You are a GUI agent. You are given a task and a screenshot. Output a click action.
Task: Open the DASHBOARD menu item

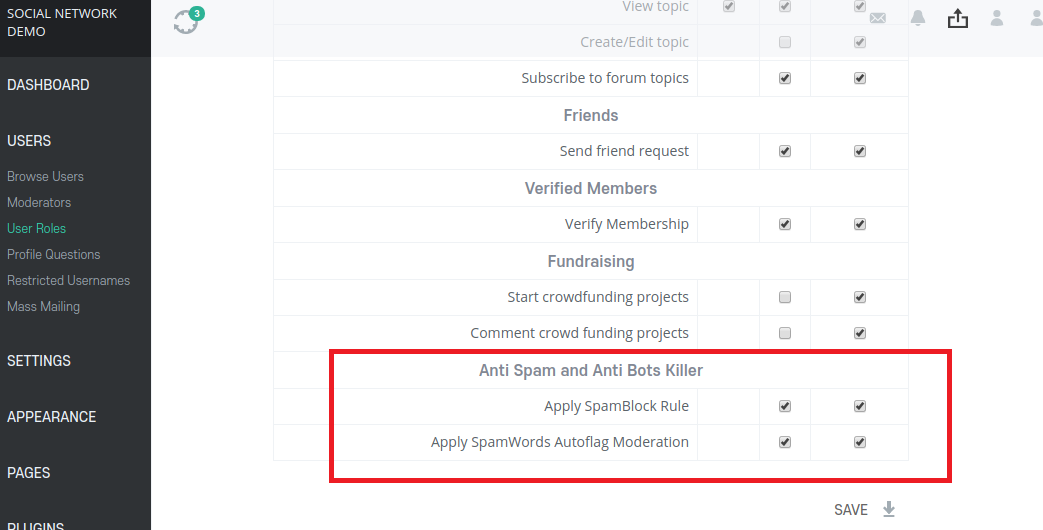48,85
